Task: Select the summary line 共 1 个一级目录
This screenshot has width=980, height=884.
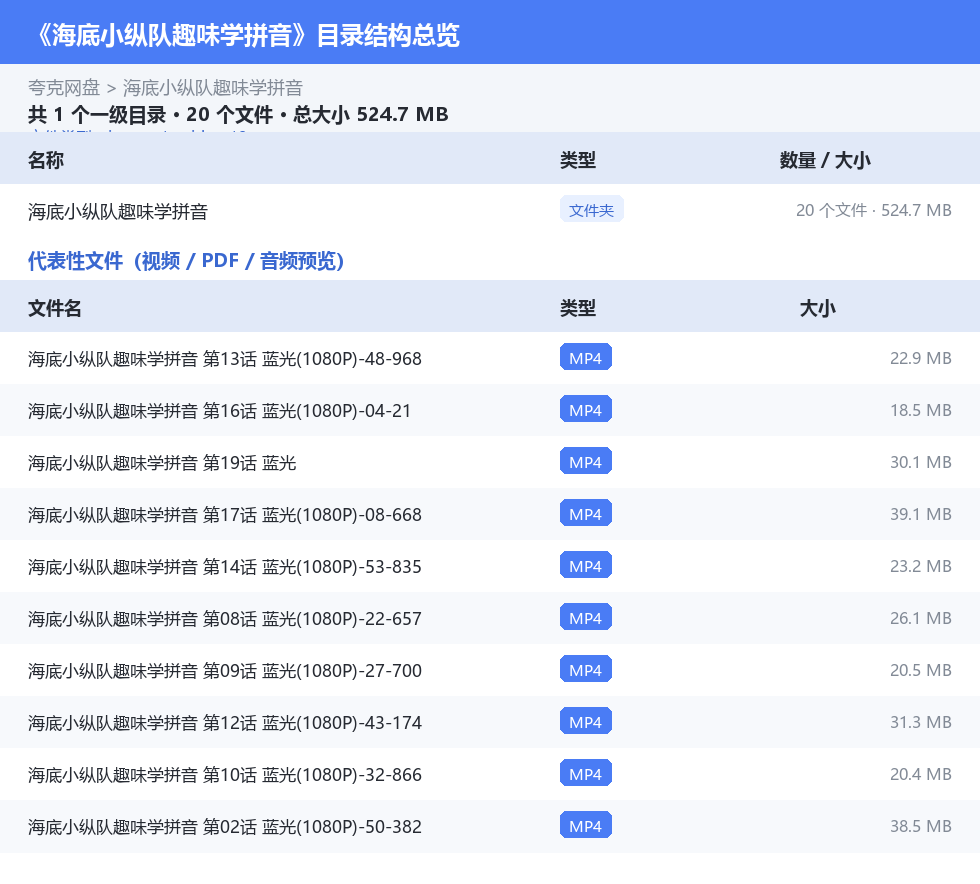Action: (97, 114)
